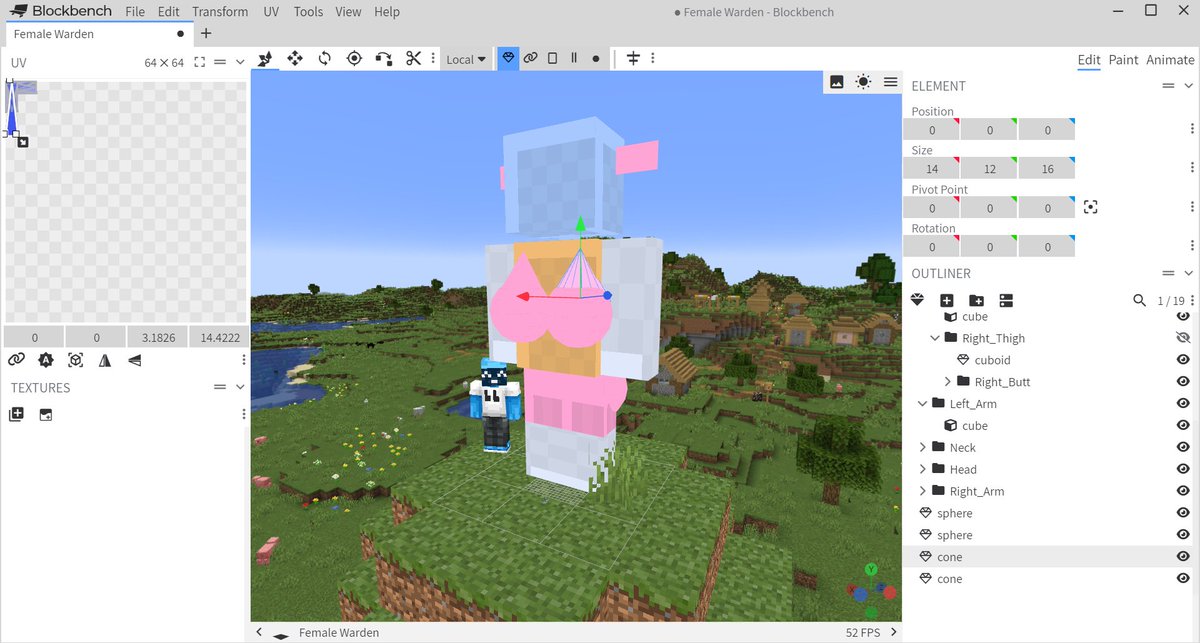Expand the Head group
1200x643 pixels.
pos(922,469)
